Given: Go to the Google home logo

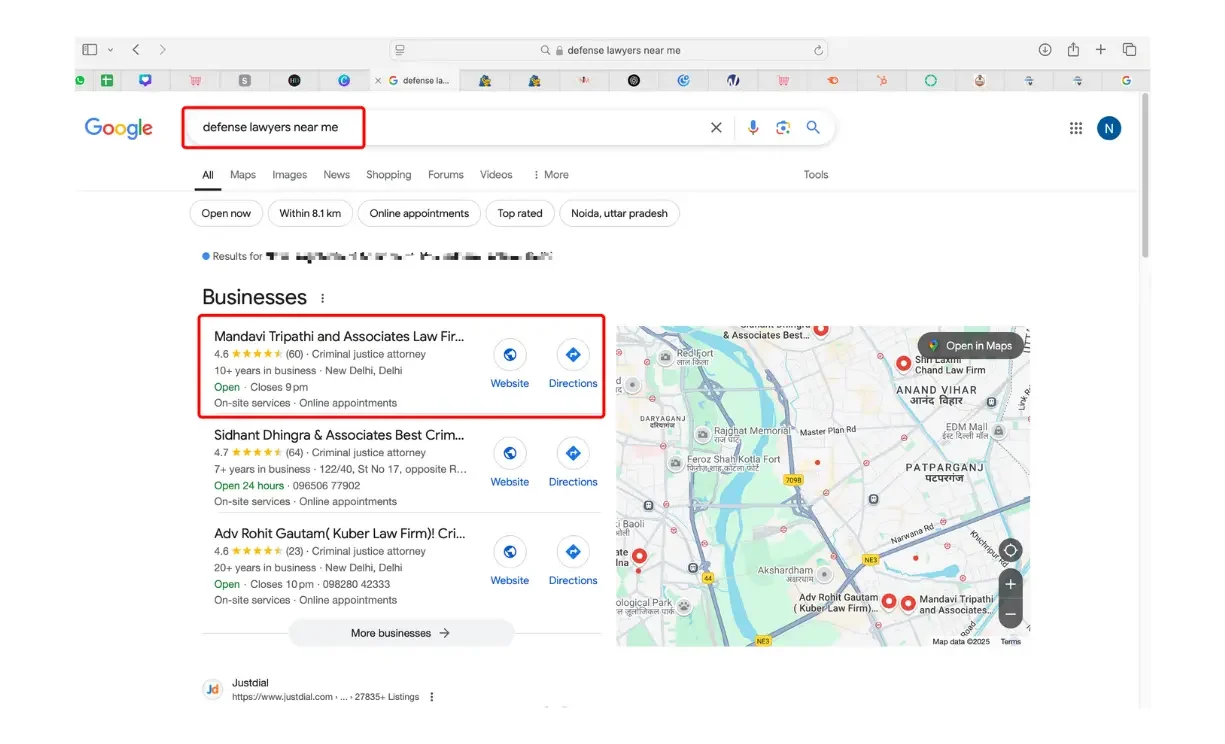Looking at the screenshot, I should point(118,128).
